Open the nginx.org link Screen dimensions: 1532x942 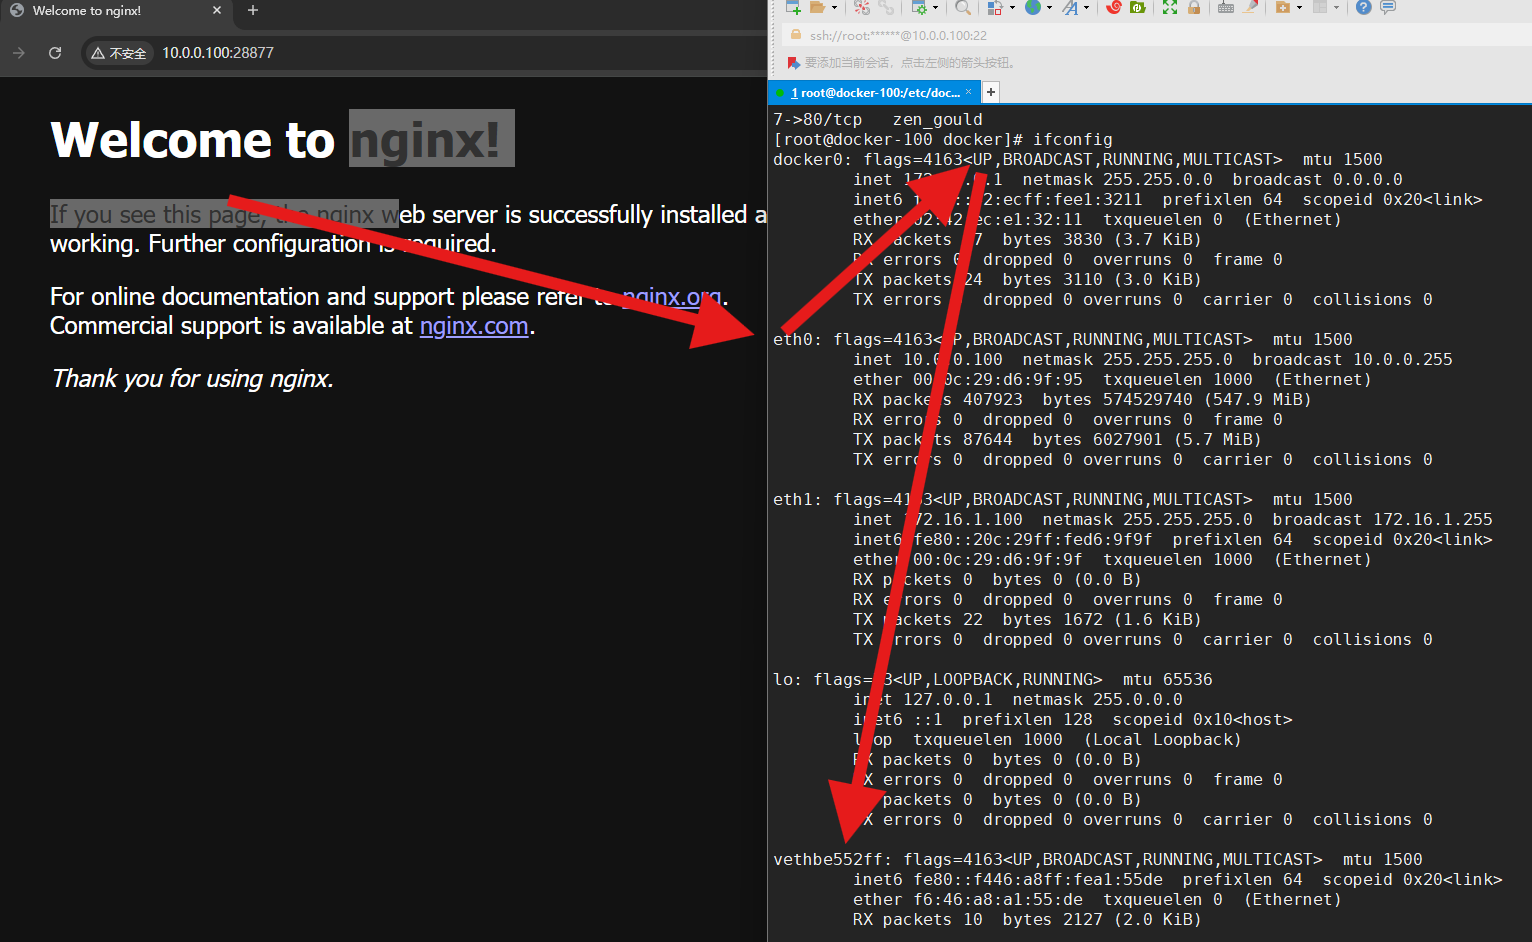click(672, 297)
